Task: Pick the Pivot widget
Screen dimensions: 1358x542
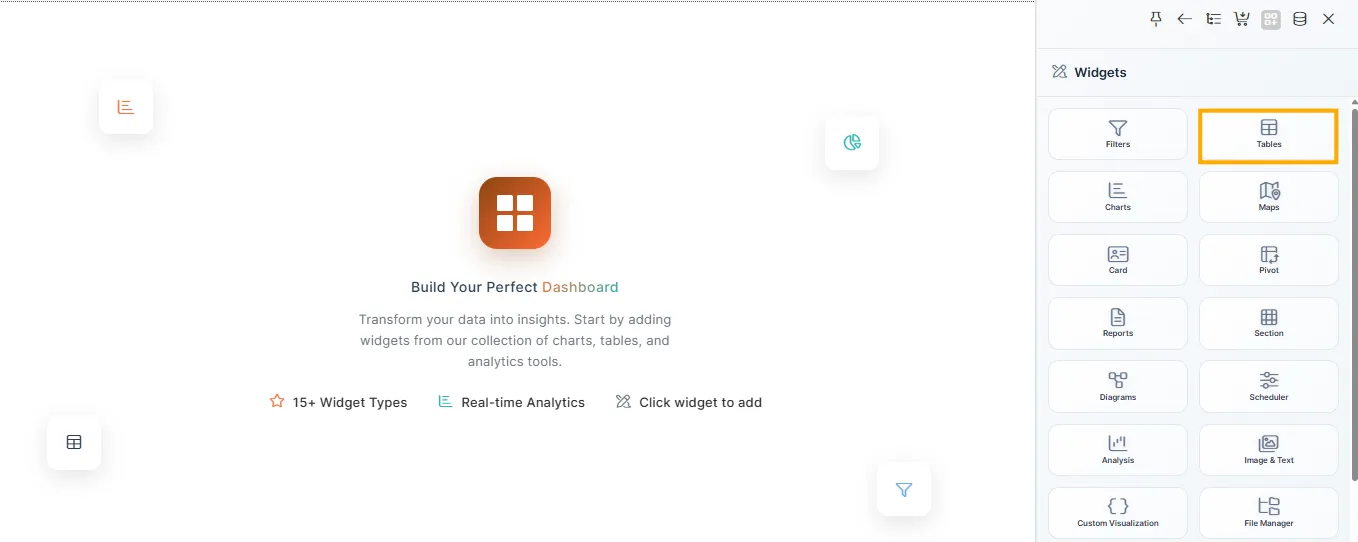Action: (x=1268, y=260)
